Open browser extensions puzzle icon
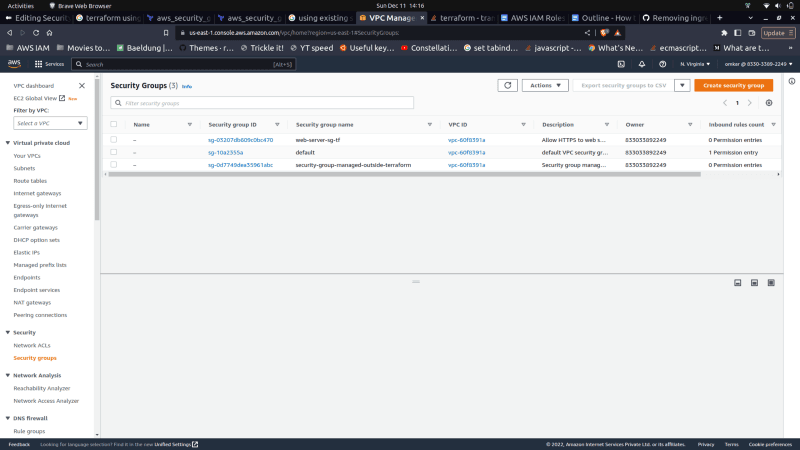Viewport: 800px width, 450px height. tap(724, 33)
